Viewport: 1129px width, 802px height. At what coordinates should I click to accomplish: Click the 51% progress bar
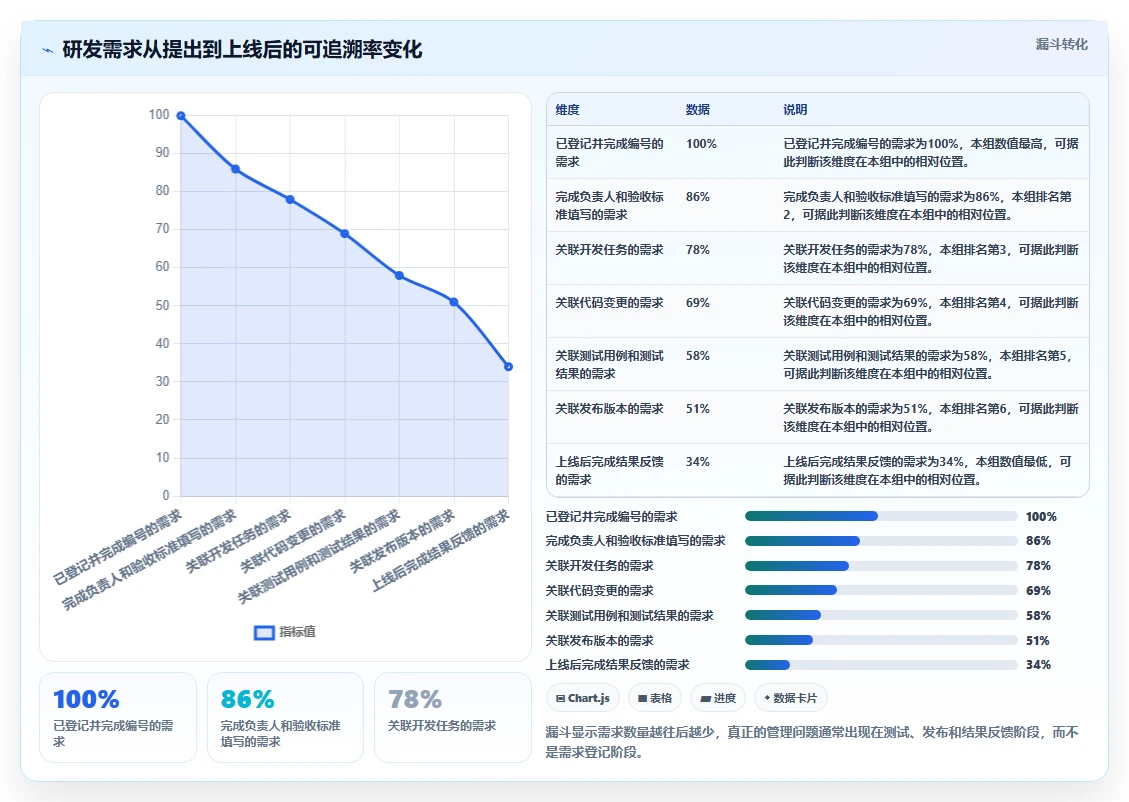pos(881,640)
